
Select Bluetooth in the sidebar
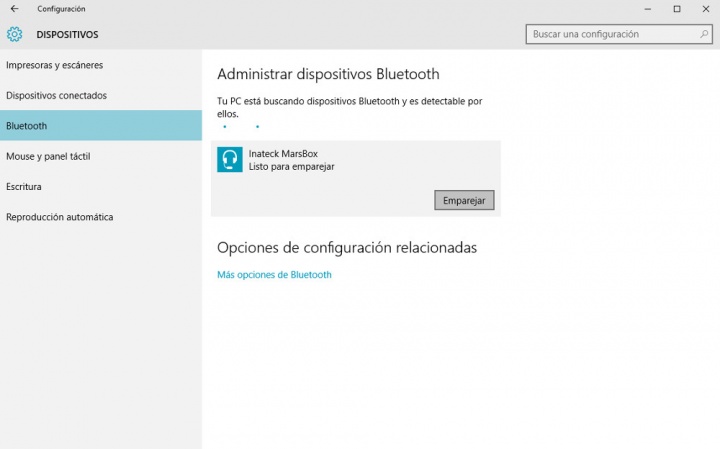coord(27,126)
